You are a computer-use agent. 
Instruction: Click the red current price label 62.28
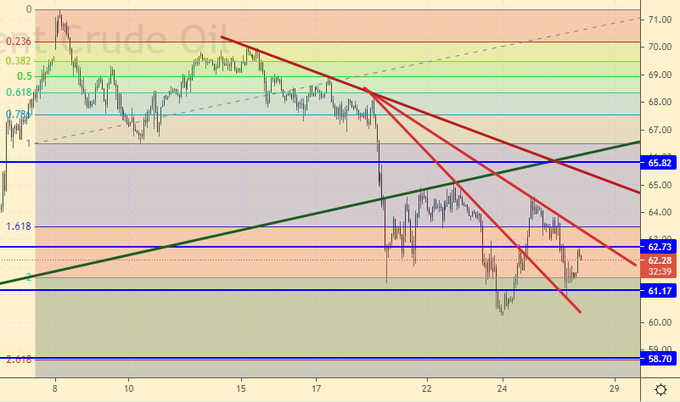pyautogui.click(x=658, y=261)
